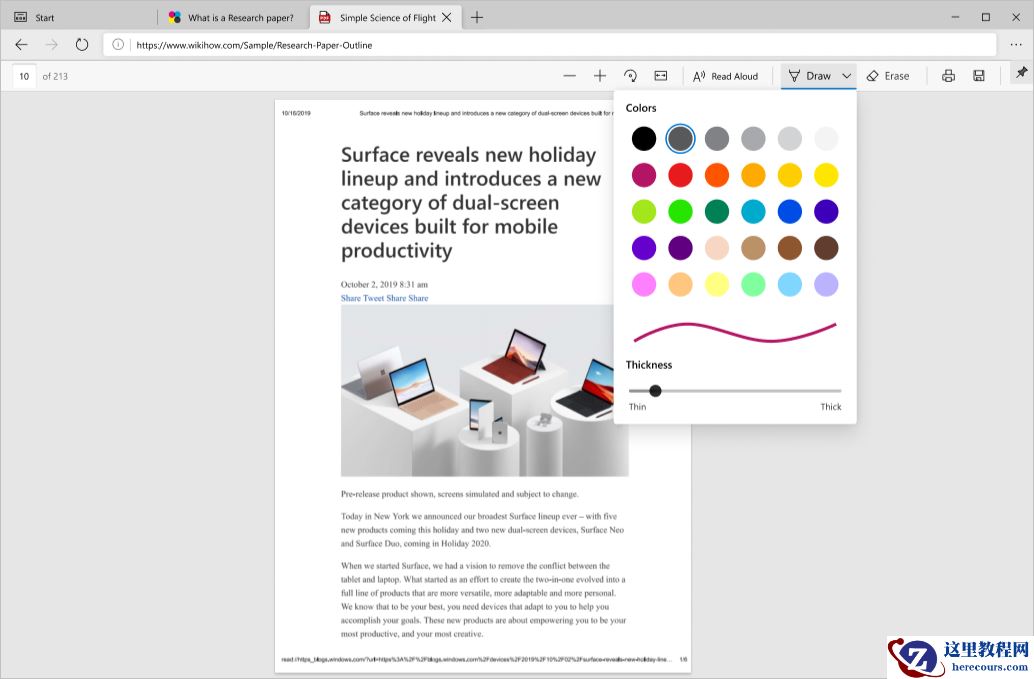Pick the beige skin-tone swatch

point(717,248)
